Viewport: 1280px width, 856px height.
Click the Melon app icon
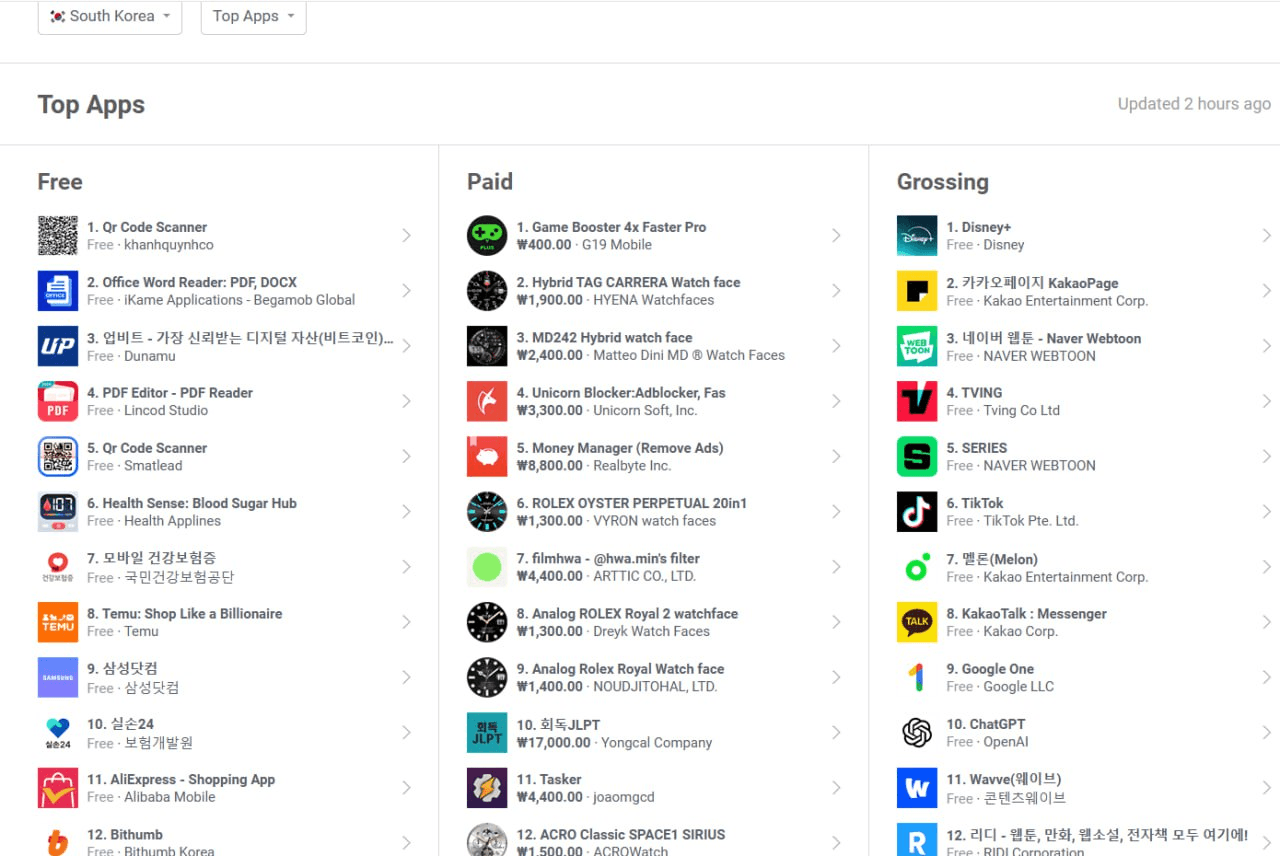coord(917,567)
